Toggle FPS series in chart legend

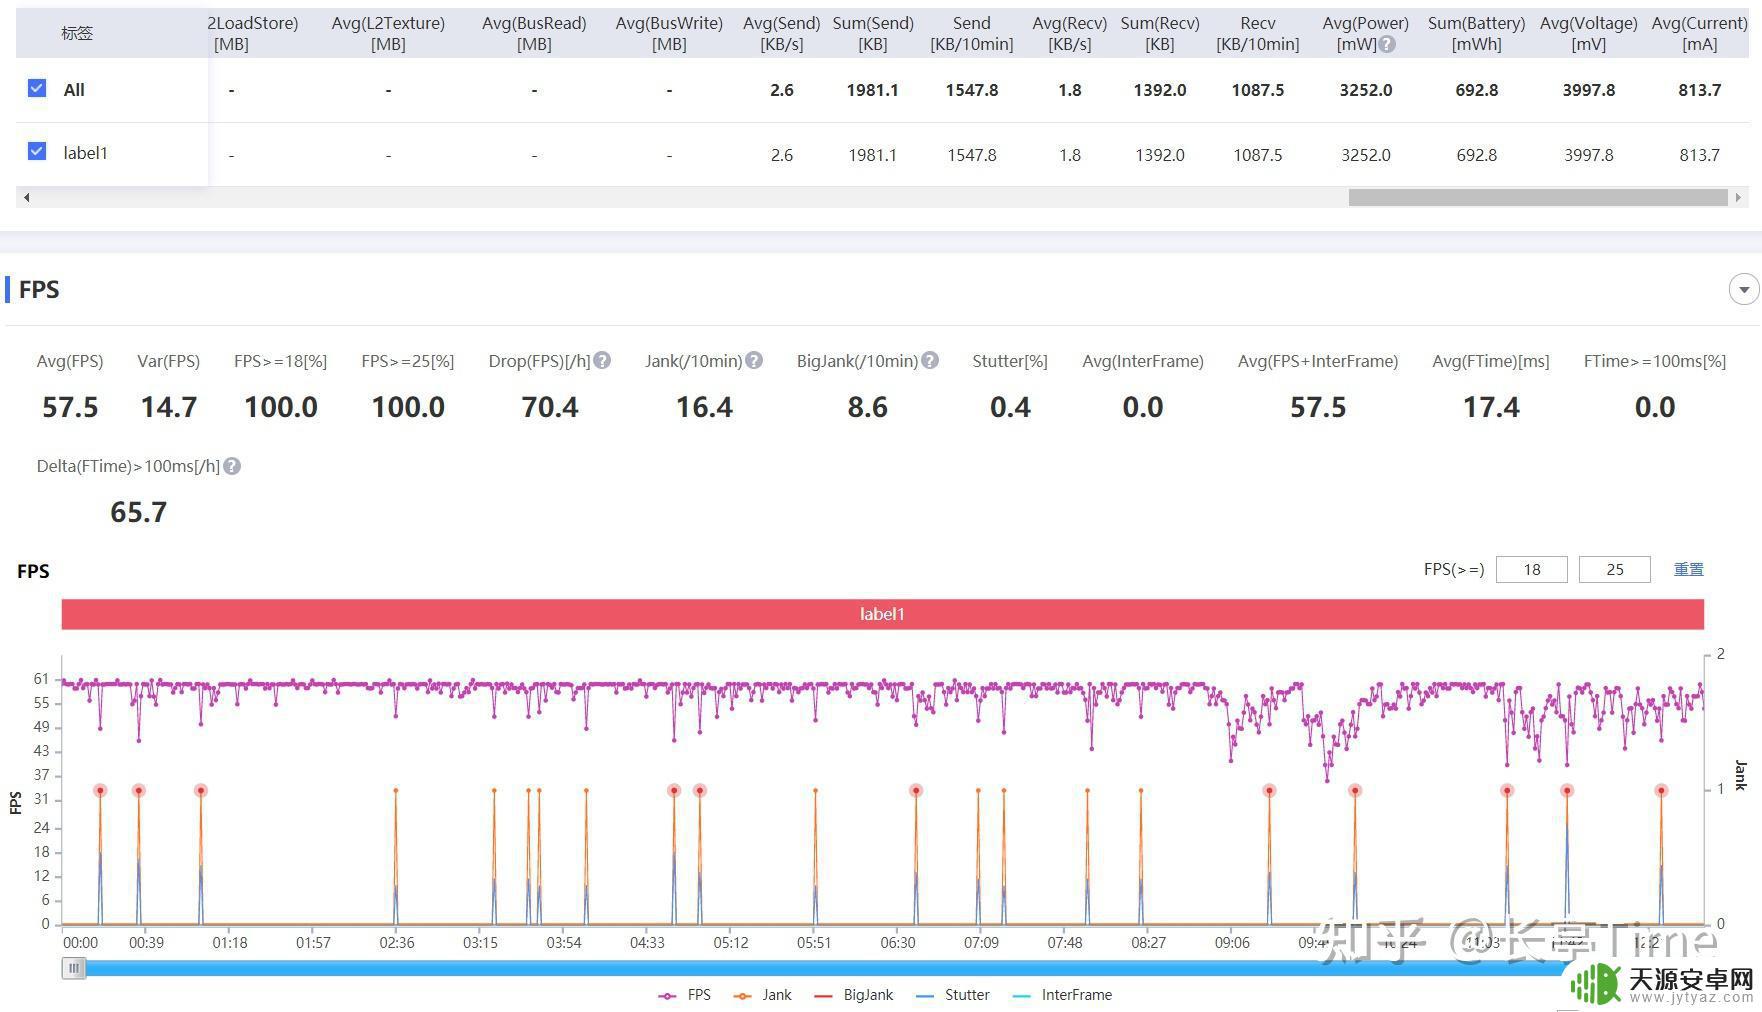(x=685, y=995)
